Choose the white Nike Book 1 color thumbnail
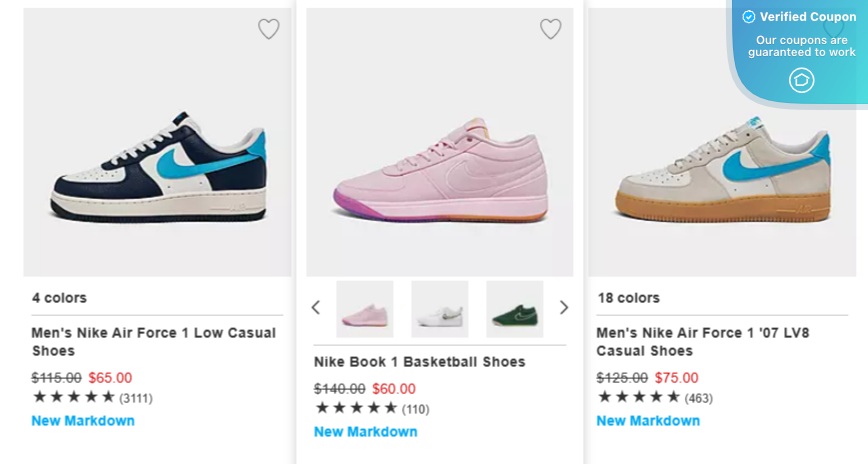 tap(440, 309)
